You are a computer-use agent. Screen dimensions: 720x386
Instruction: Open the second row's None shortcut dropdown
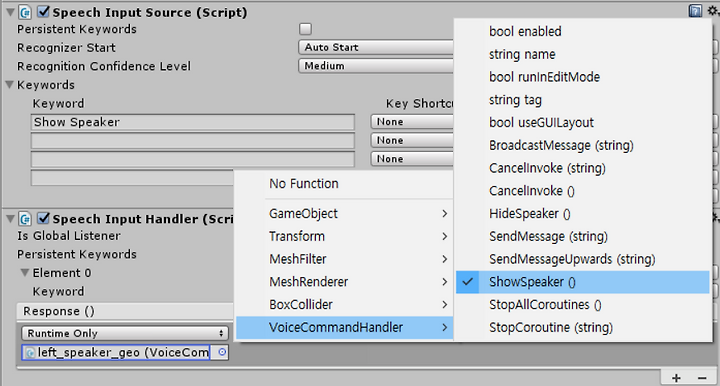point(412,140)
